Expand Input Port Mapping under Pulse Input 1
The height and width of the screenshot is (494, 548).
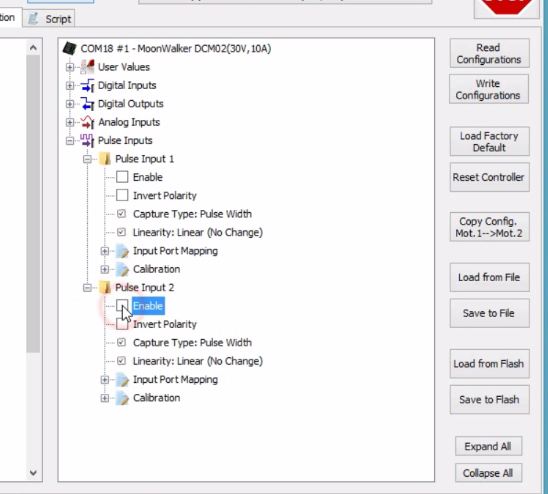coord(104,251)
